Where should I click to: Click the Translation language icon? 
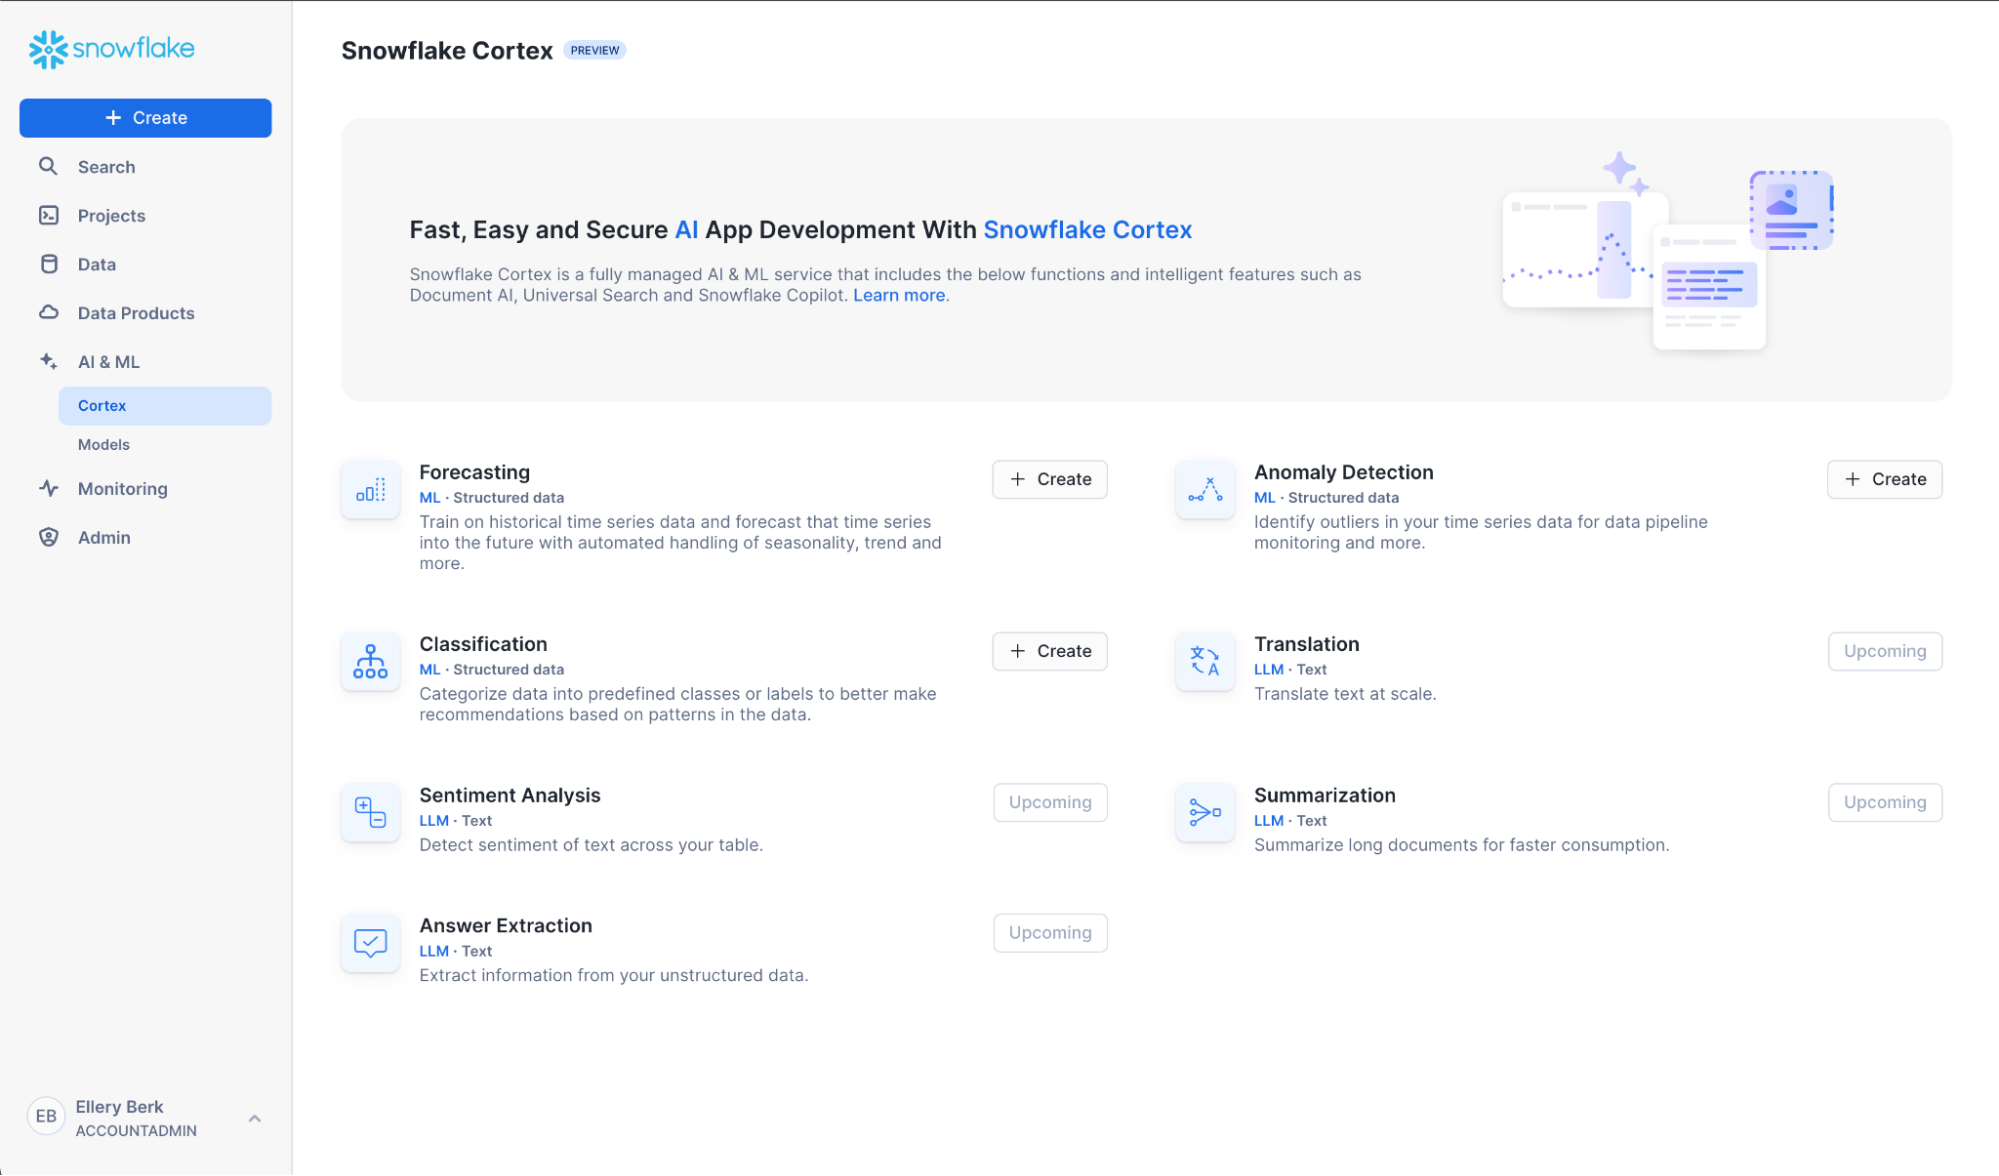[1205, 662]
